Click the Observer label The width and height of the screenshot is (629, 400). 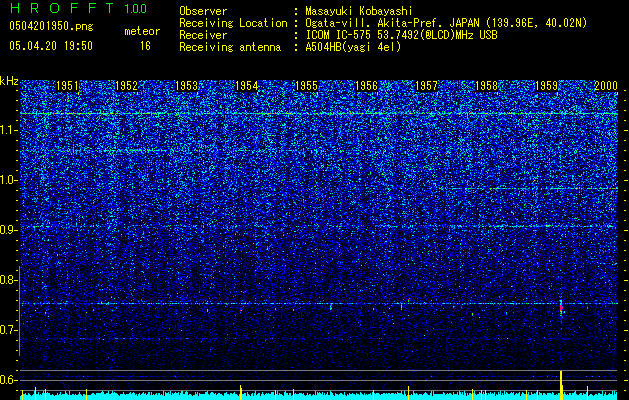click(203, 11)
